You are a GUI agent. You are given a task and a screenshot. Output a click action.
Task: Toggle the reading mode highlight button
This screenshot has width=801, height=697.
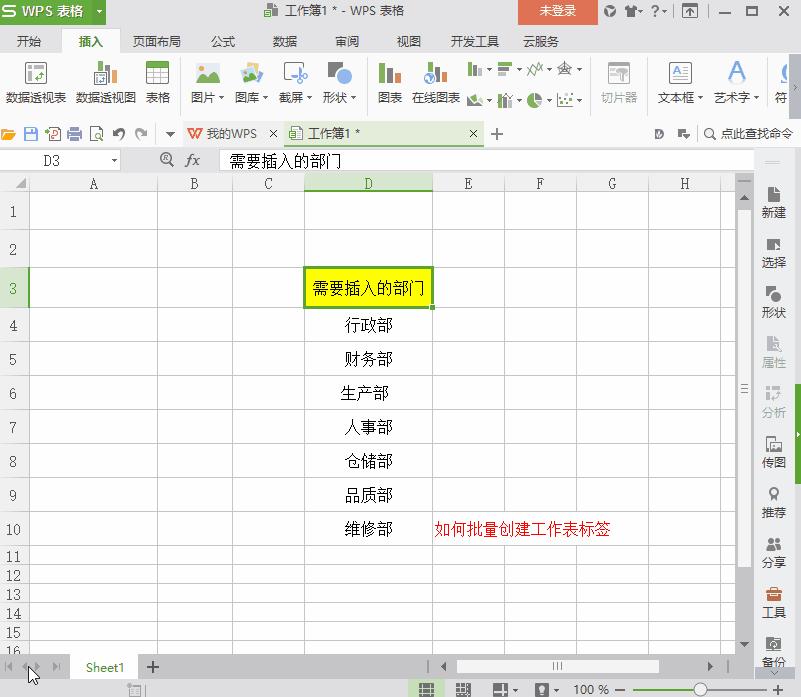pyautogui.click(x=540, y=690)
